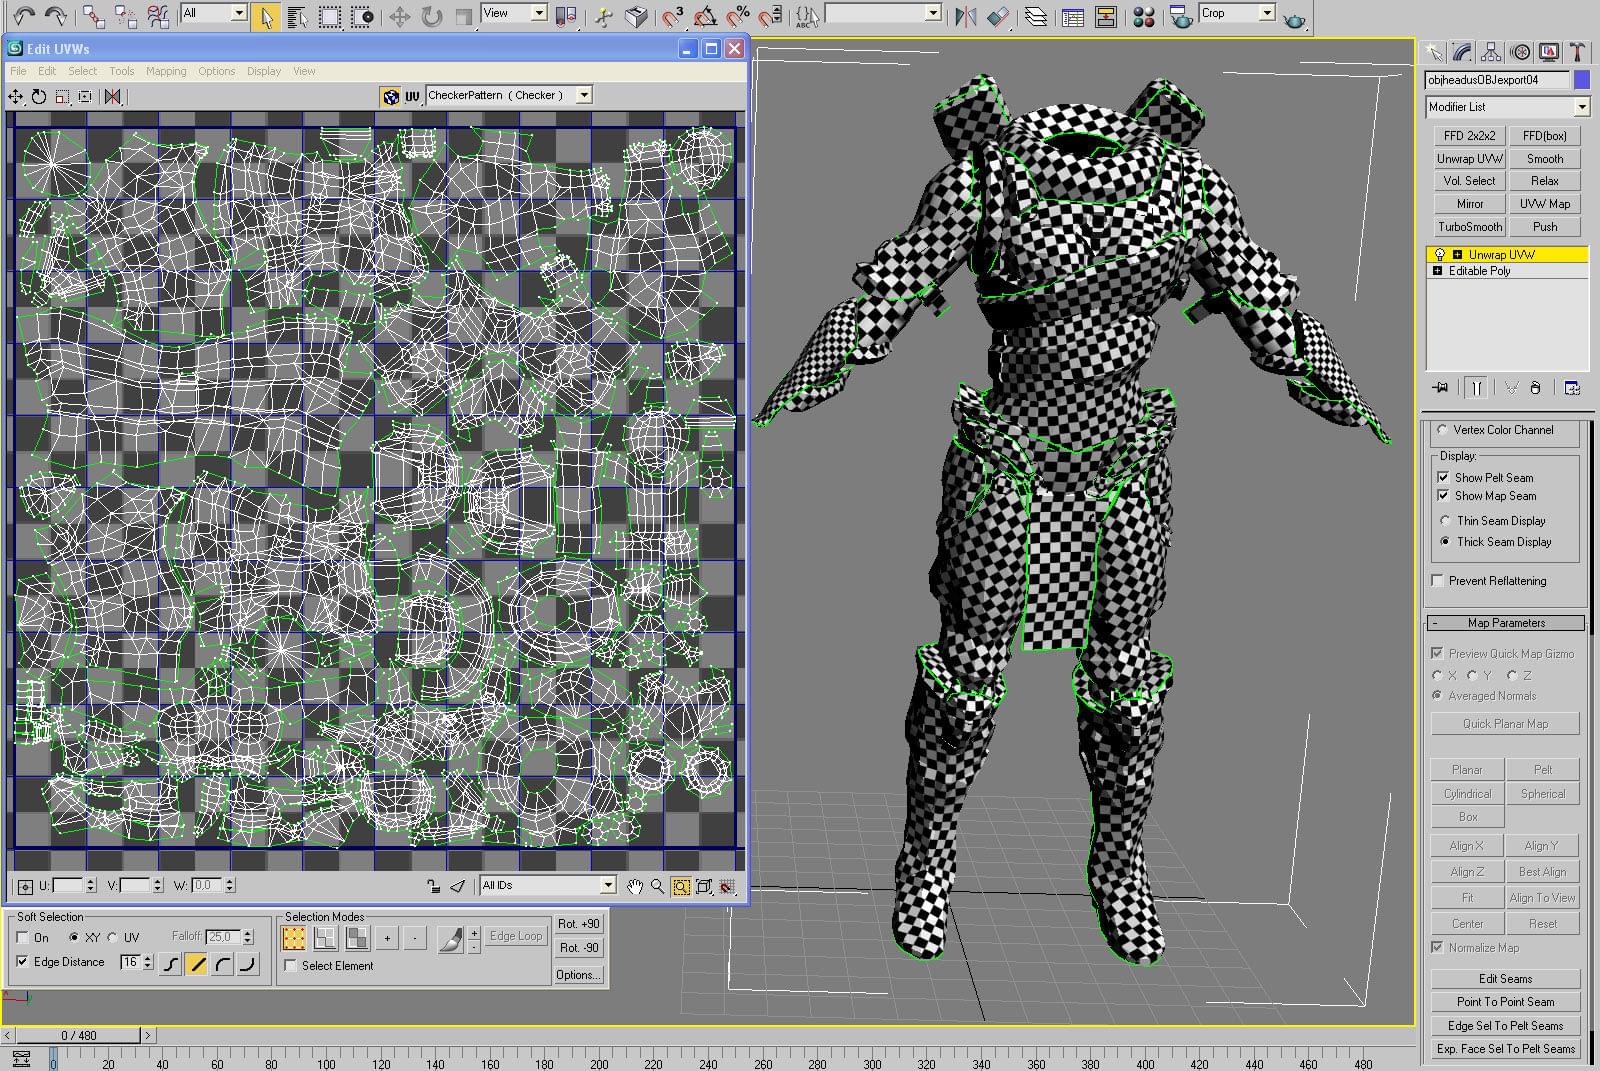Expand the Editable Poly stack entry
1600x1071 pixels.
point(1438,271)
